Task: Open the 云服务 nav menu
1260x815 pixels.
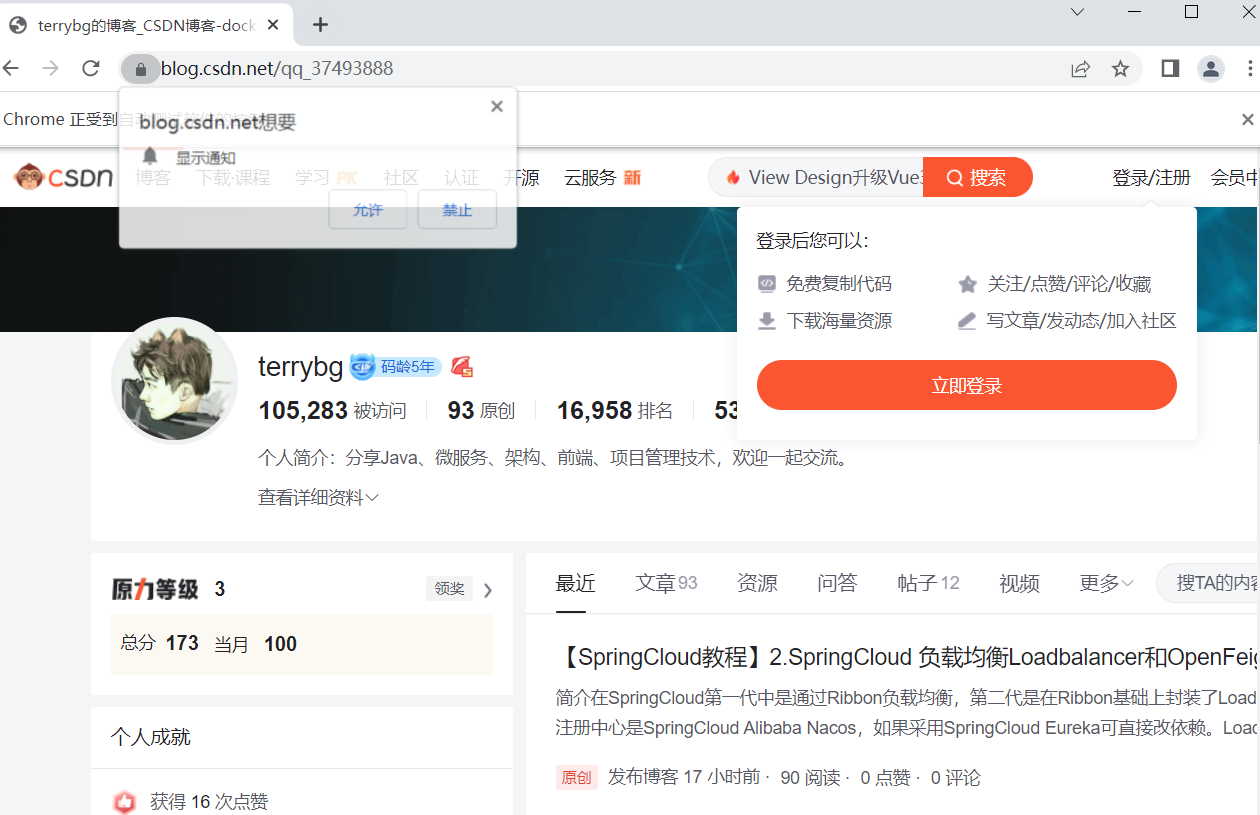Action: tap(602, 177)
